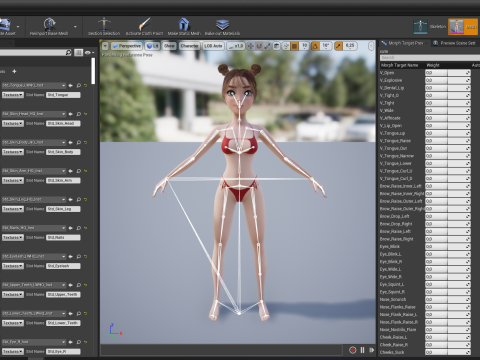Switch to Mesh editor mode

[463, 27]
